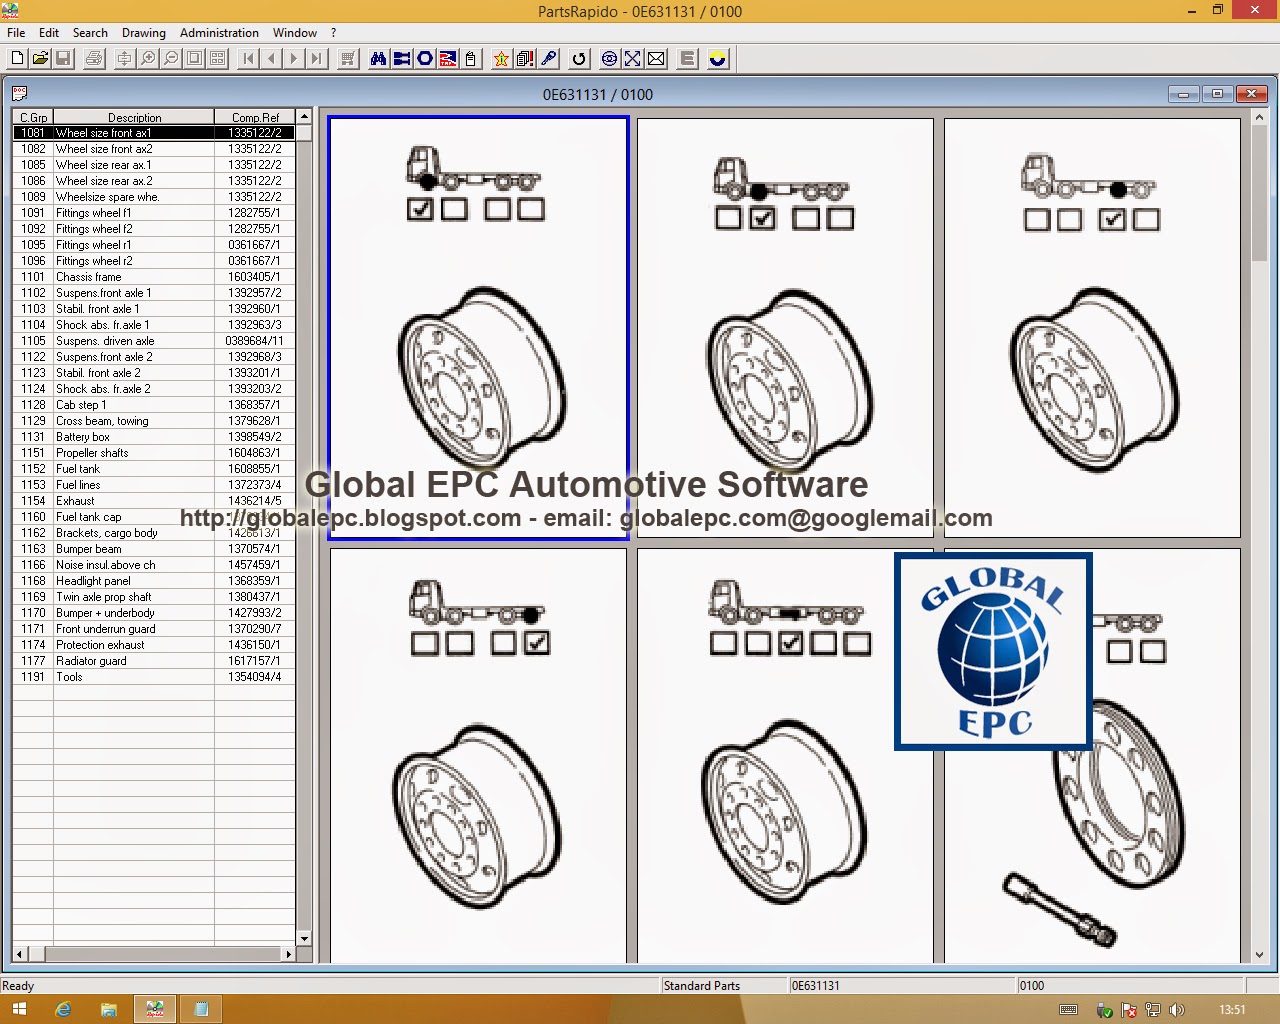Screen dimensions: 1280x1024
Task: Select the bottom-middle five-checkbox wheel thumbnail
Action: click(x=785, y=756)
